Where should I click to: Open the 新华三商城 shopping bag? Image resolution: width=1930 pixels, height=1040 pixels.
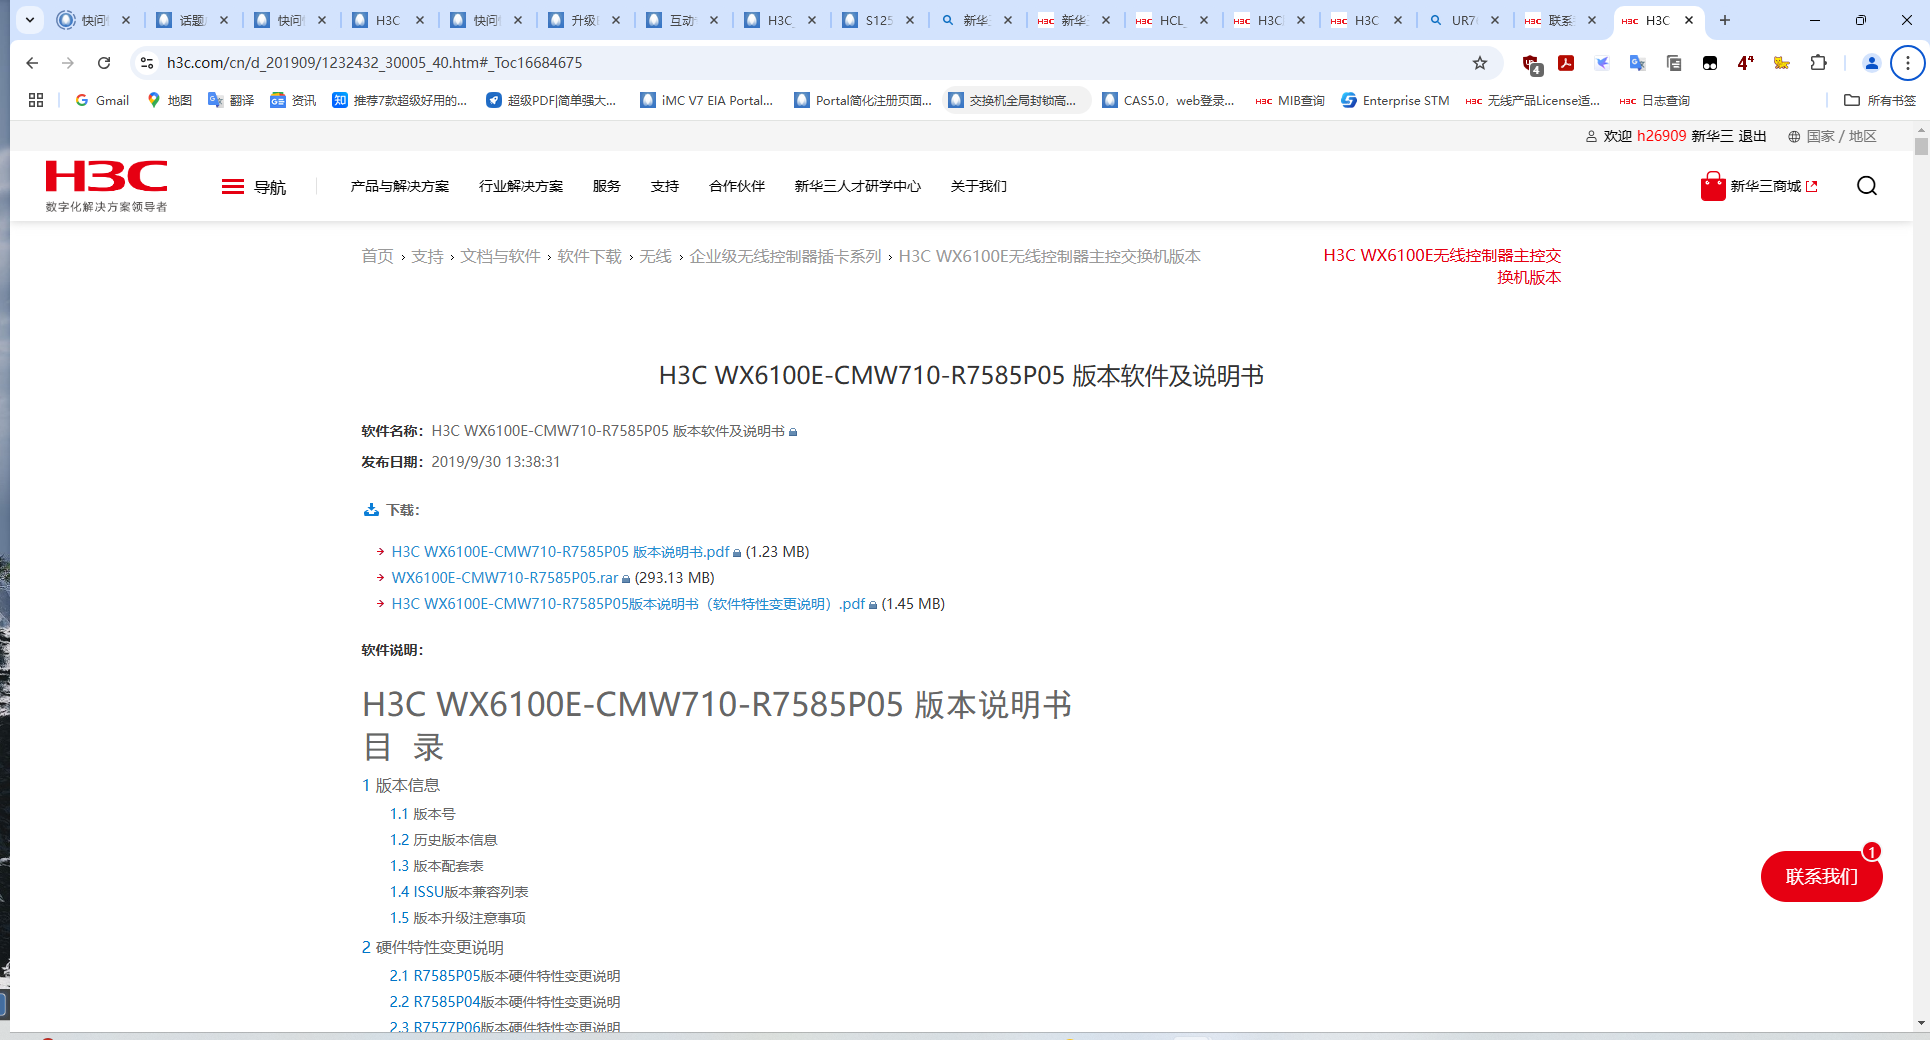pyautogui.click(x=1759, y=186)
